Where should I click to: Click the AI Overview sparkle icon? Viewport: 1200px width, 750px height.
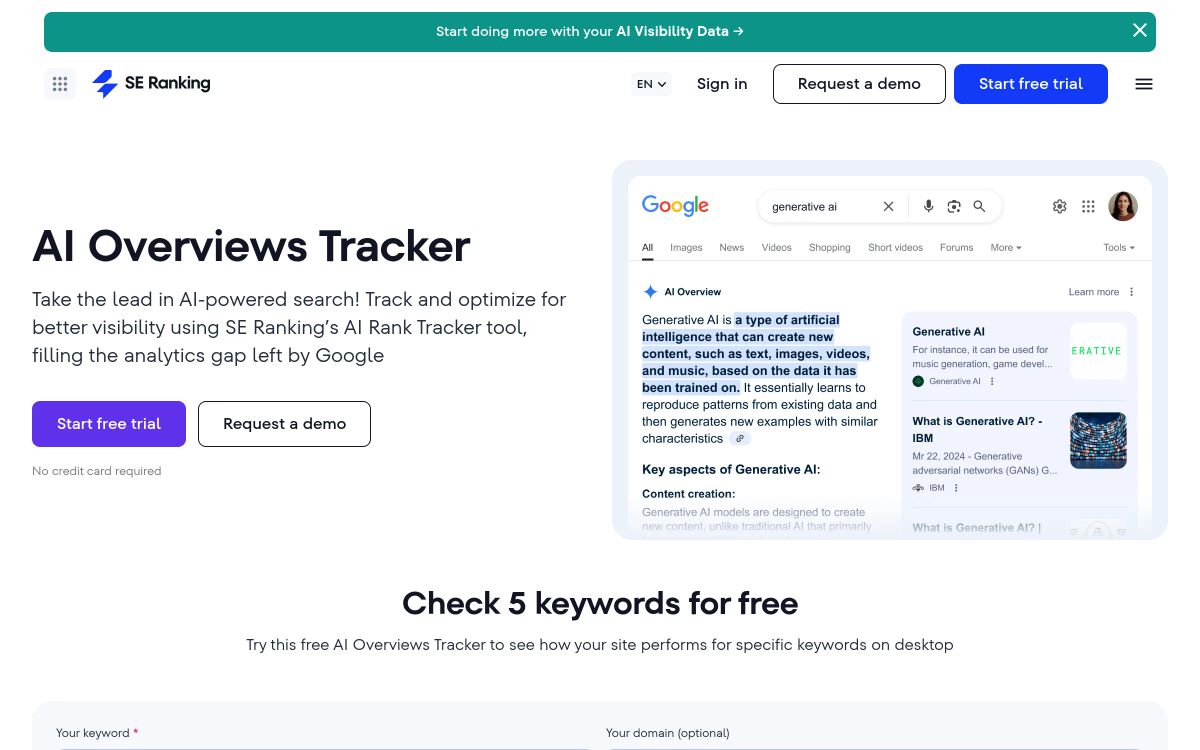650,292
